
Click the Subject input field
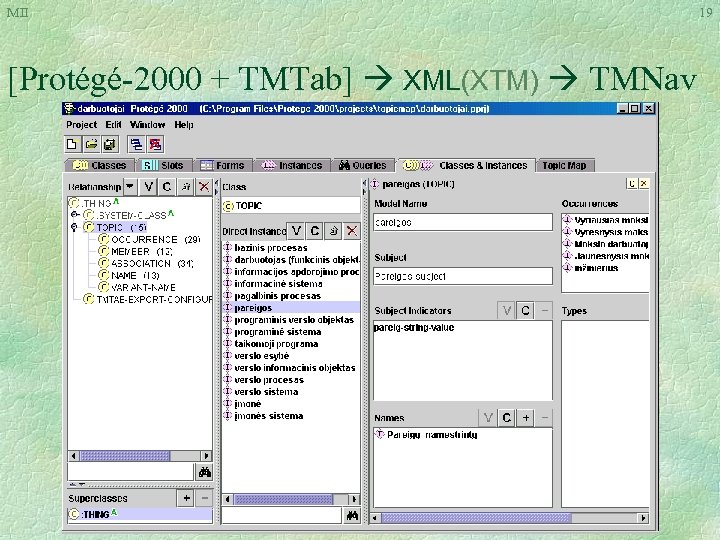click(463, 276)
